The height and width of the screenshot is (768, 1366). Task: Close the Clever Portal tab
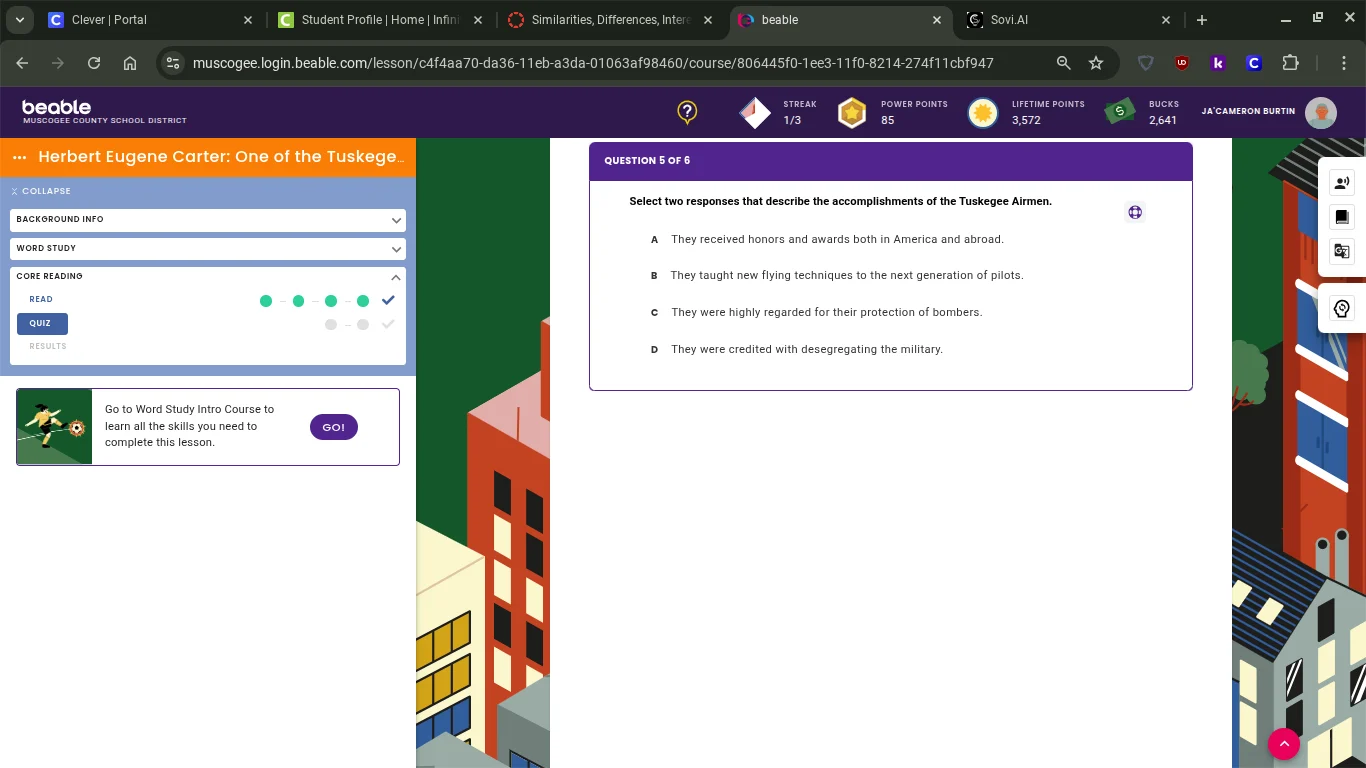[x=248, y=20]
